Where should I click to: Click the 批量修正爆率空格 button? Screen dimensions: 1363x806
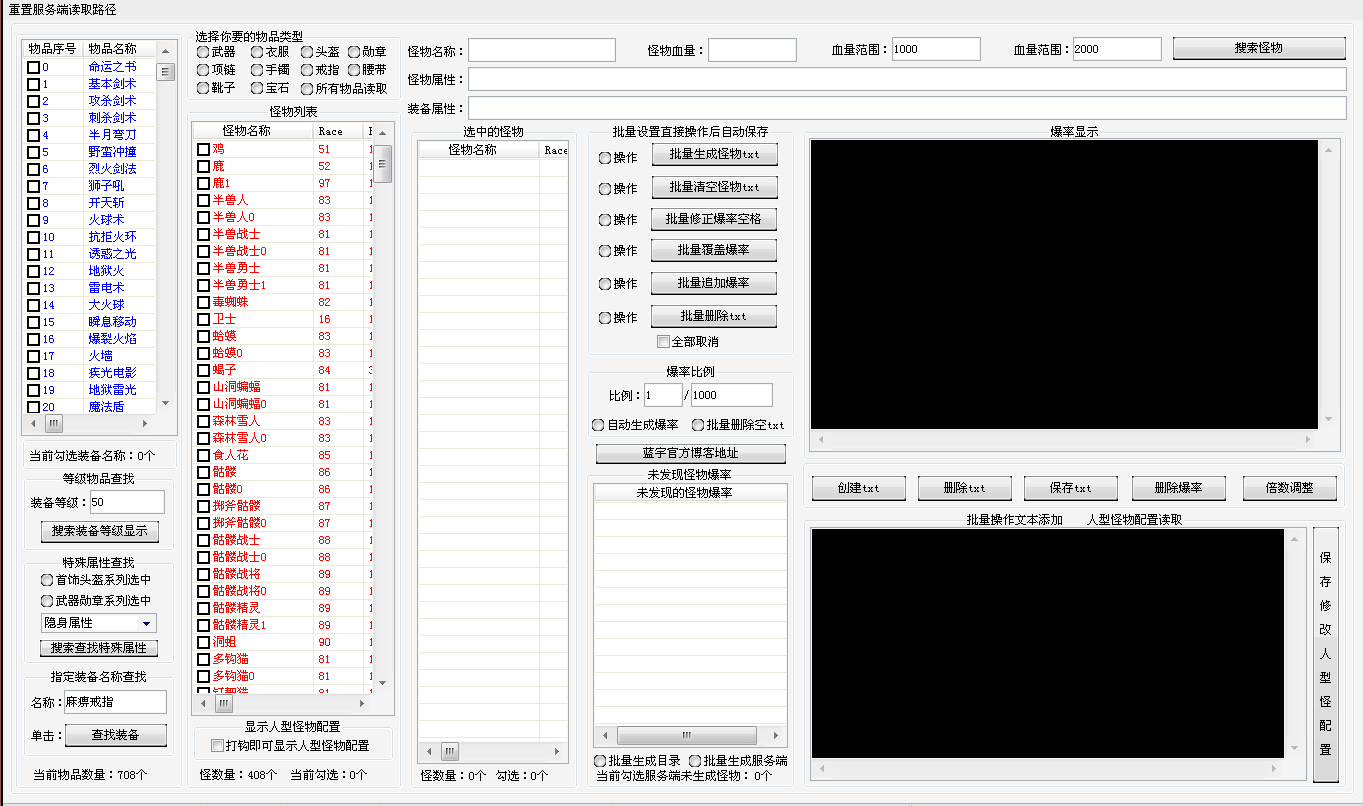(x=714, y=219)
